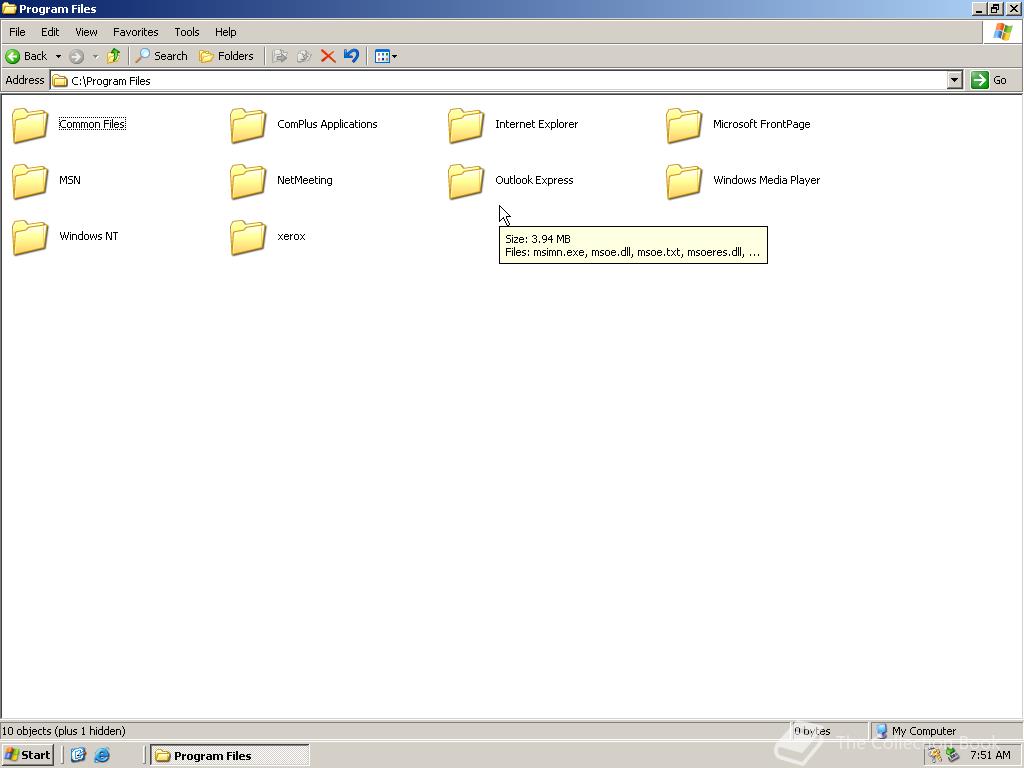Toggle the Folders pane
This screenshot has height=768, width=1024.
[x=226, y=56]
